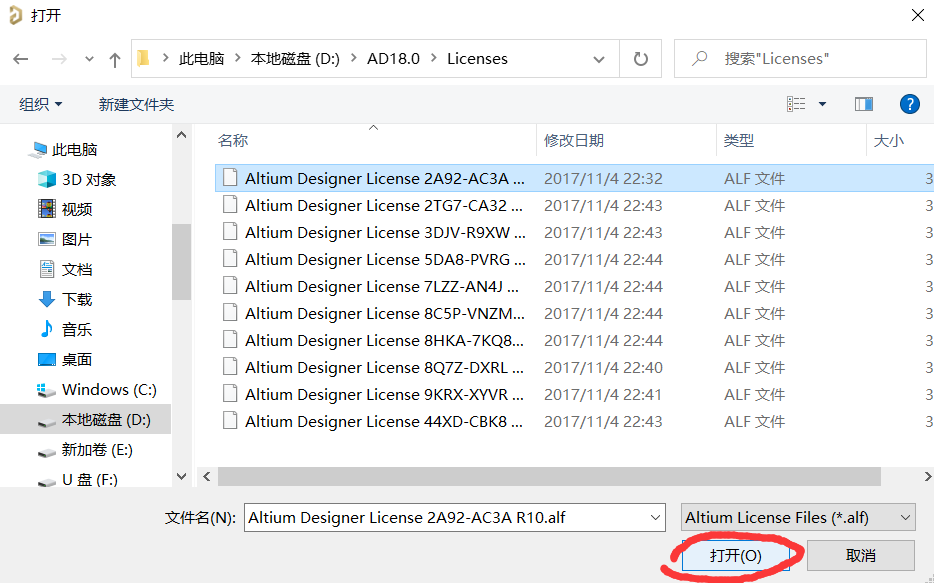Click the 取消 button
Viewport: 934px width, 583px height.
point(860,556)
